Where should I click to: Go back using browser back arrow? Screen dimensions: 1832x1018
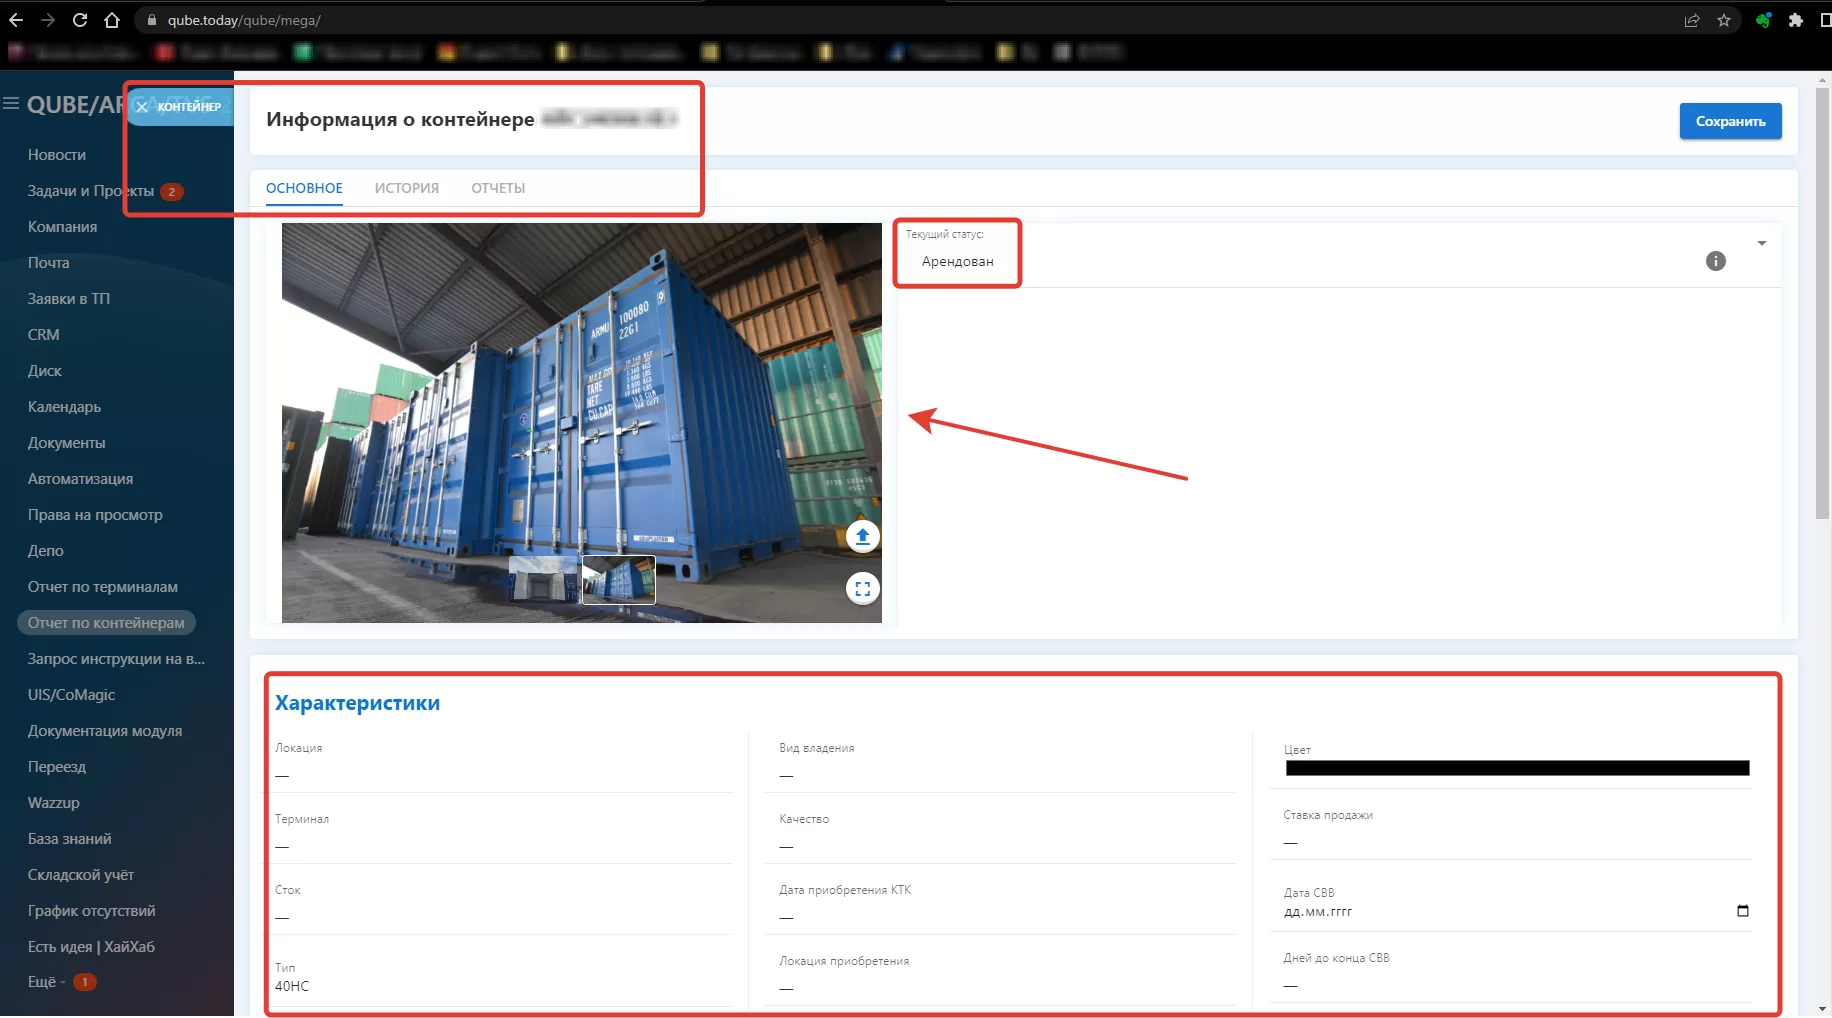16,20
